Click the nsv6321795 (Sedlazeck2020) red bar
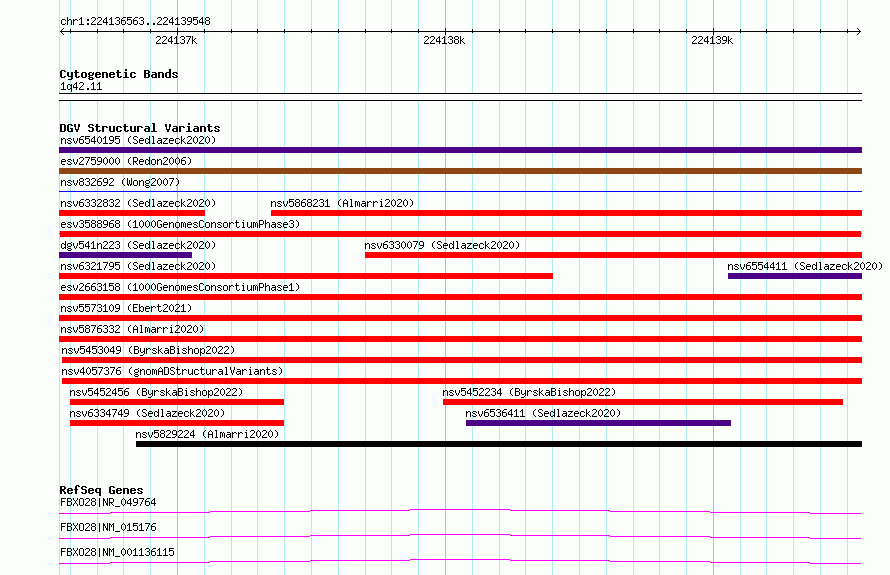890x575 pixels. [x=306, y=276]
